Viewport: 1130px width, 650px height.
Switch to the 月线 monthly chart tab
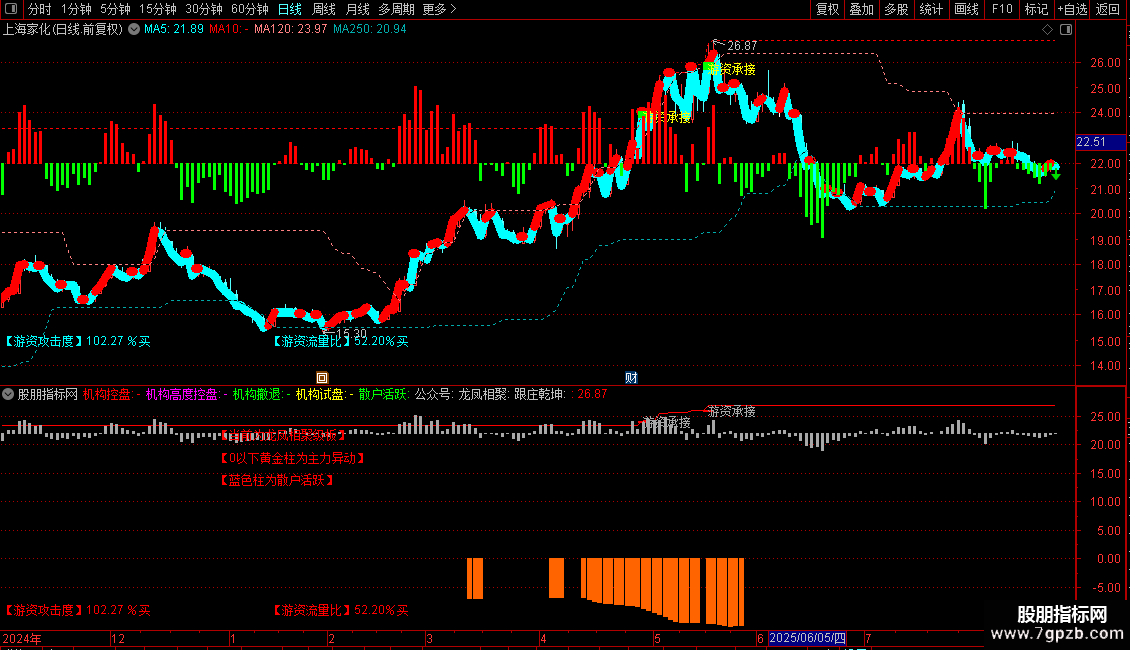pos(357,9)
